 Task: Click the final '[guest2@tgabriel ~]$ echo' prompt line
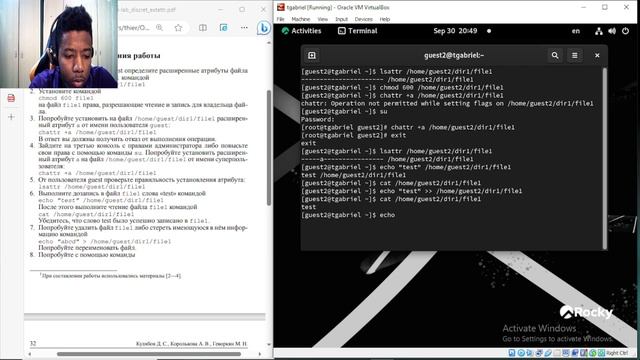tap(348, 215)
